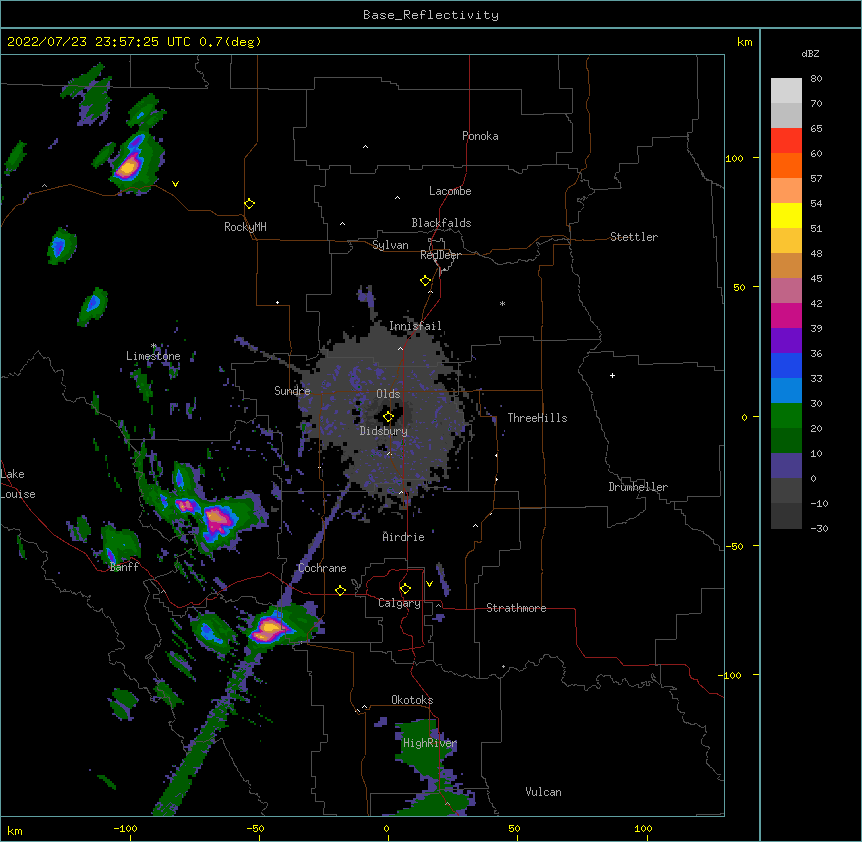This screenshot has height=842, width=862.
Task: Click the Didsbury city label
Action: tap(384, 431)
